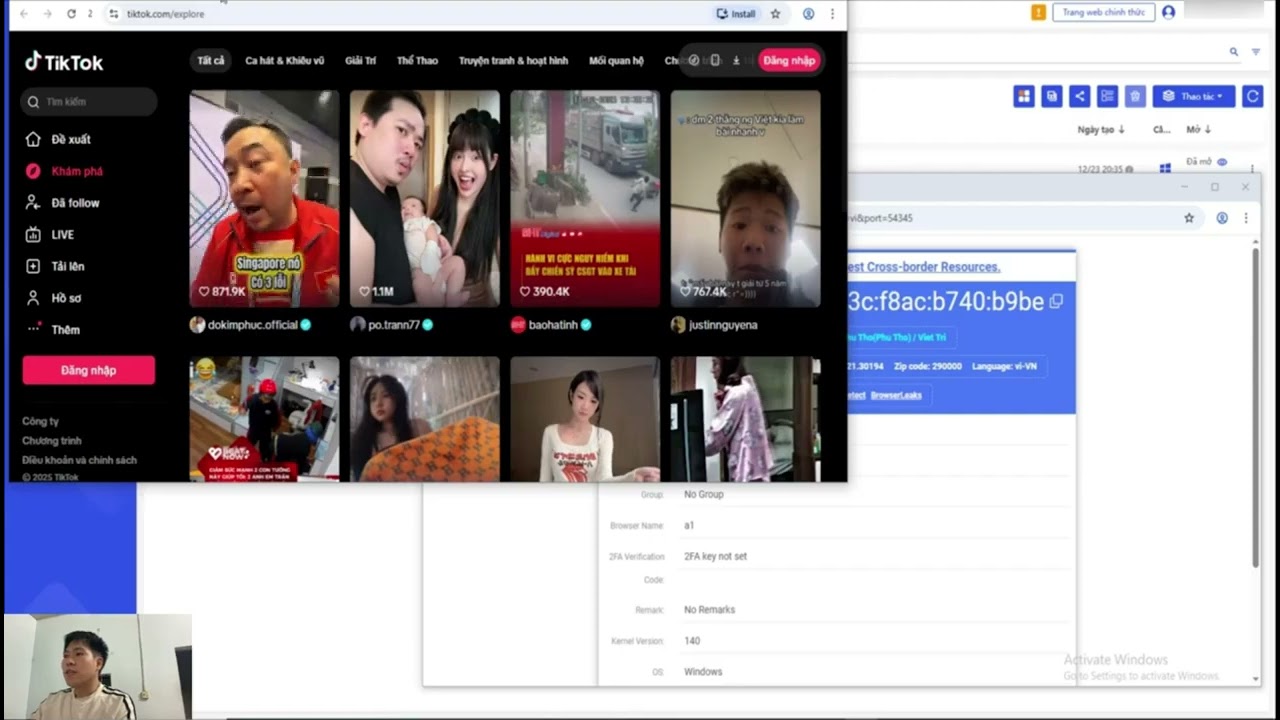
Task: Bookmark the tiktok.com/explore page with star
Action: (775, 14)
